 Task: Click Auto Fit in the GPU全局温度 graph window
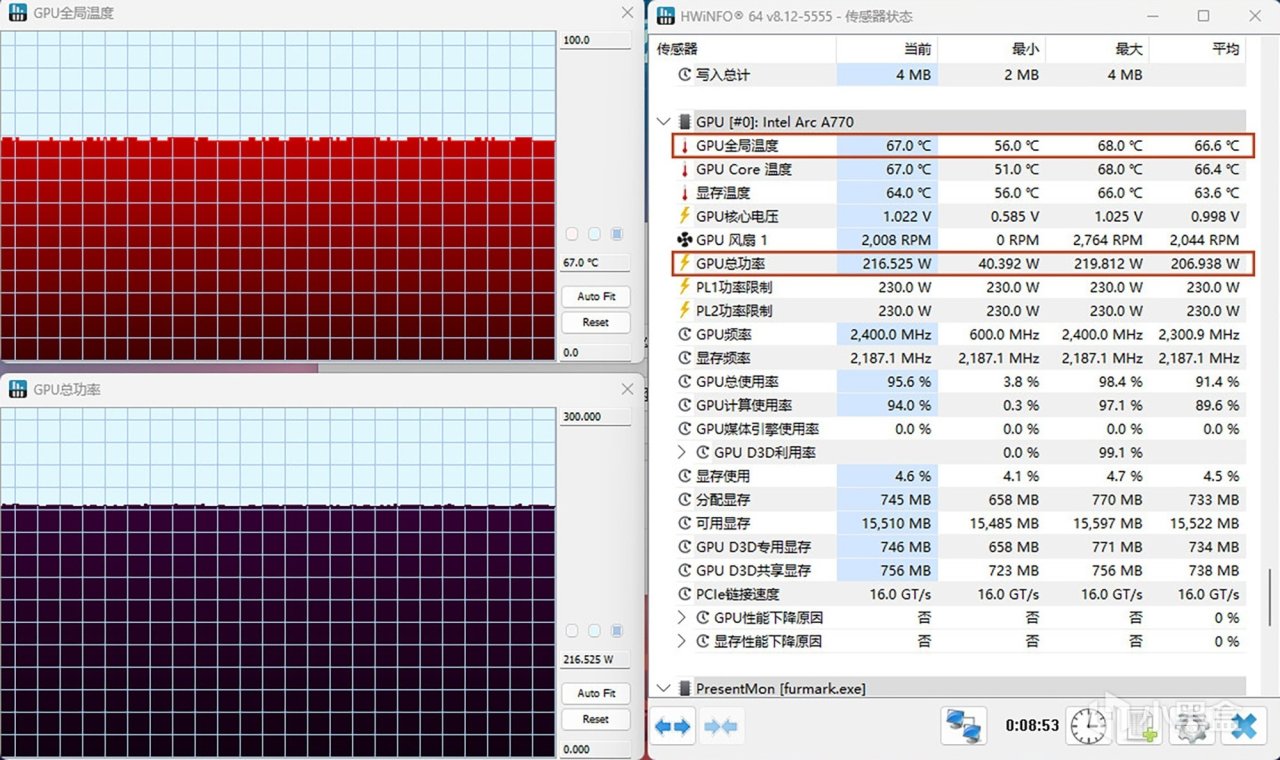point(596,297)
